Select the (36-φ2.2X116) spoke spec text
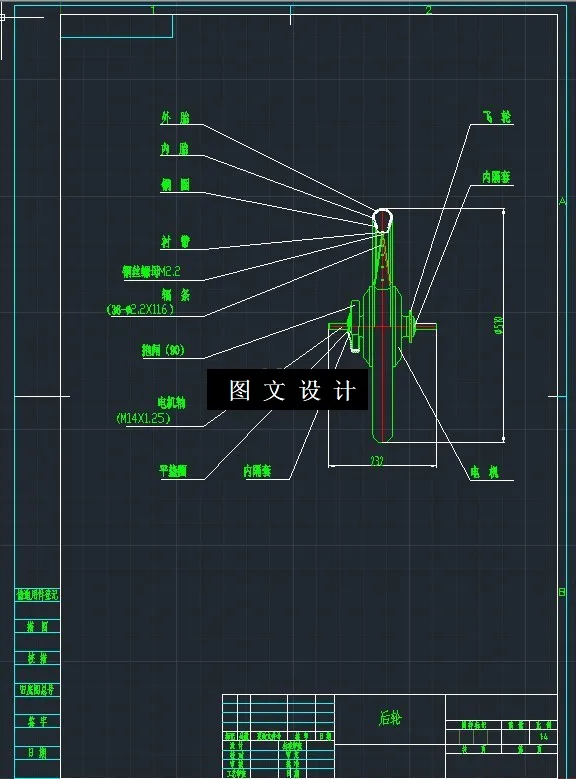The height and width of the screenshot is (779, 576). tap(141, 309)
